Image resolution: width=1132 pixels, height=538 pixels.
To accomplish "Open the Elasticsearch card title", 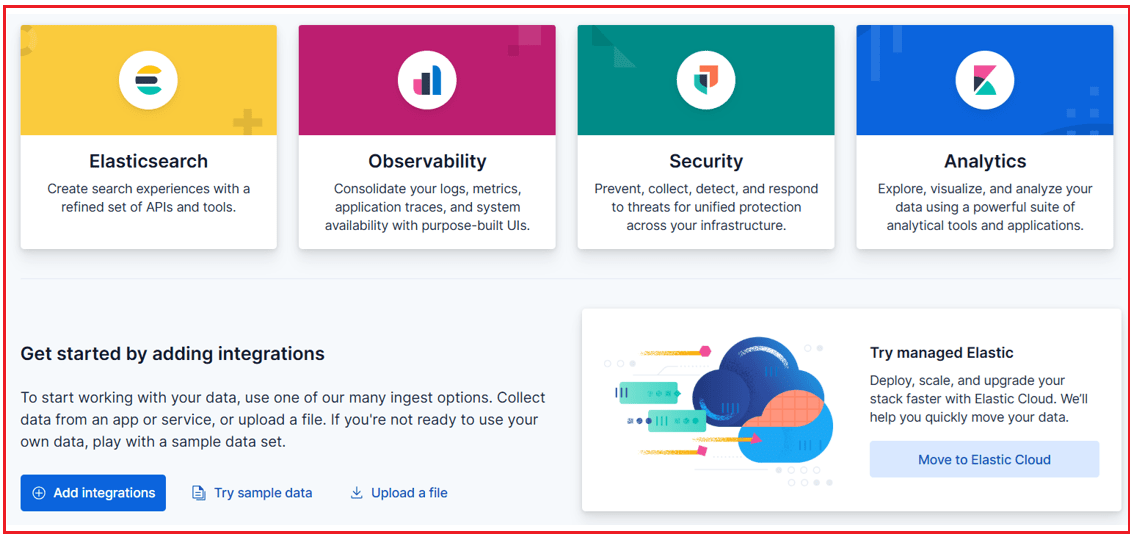I will click(x=148, y=161).
